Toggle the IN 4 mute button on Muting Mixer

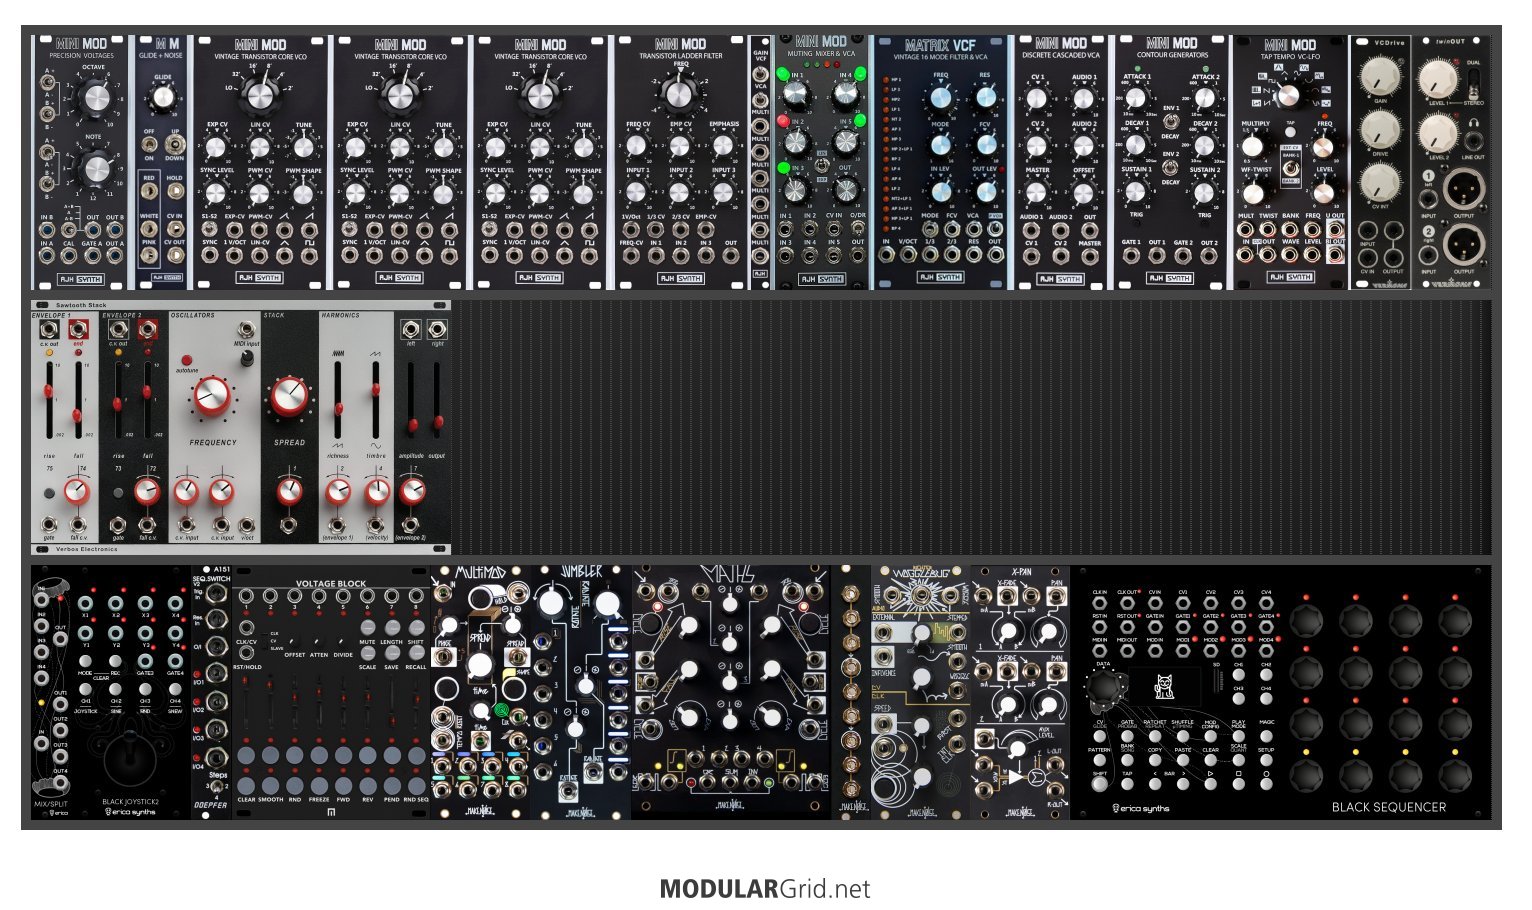click(858, 75)
